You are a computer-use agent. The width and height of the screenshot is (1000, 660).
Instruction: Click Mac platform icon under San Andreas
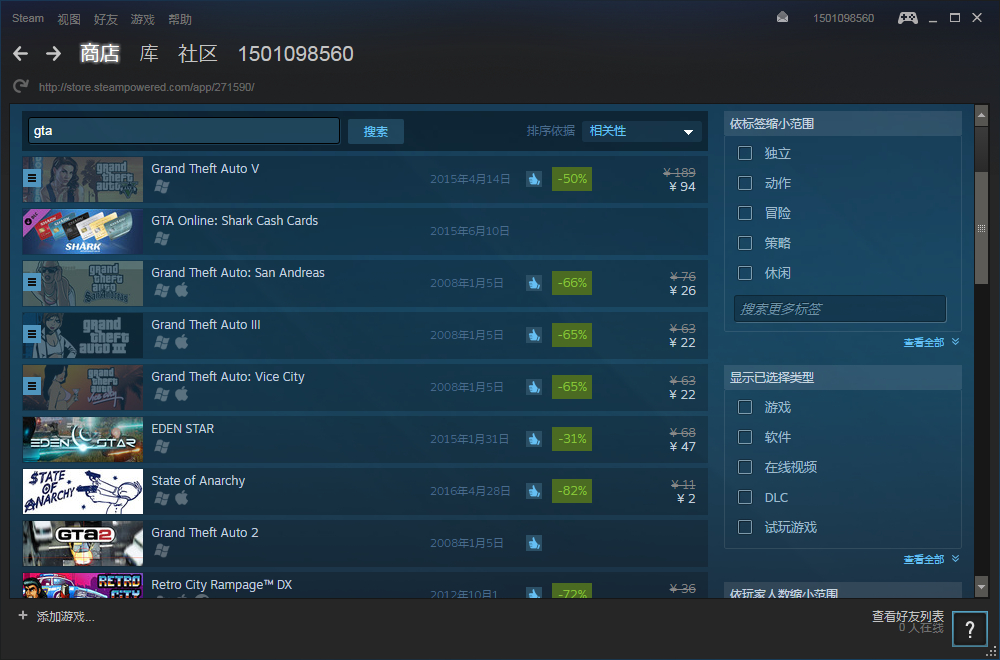[182, 291]
